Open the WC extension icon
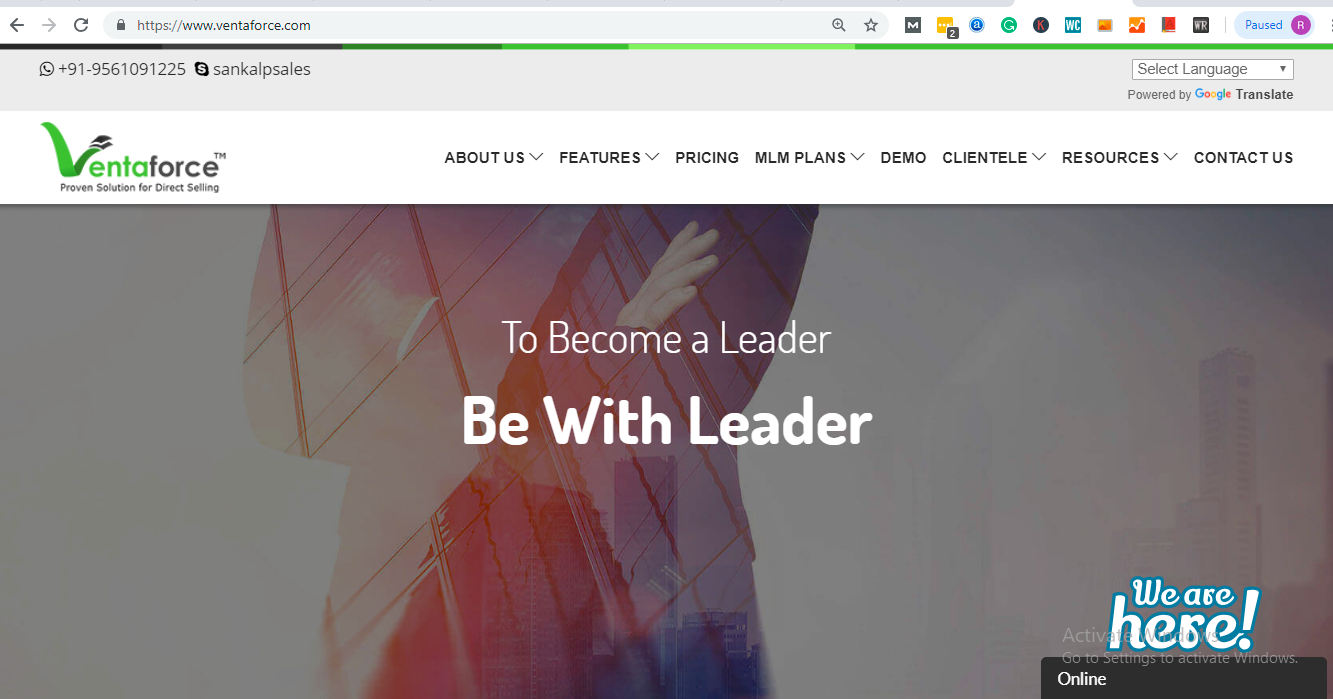This screenshot has height=699, width=1333. click(1073, 25)
